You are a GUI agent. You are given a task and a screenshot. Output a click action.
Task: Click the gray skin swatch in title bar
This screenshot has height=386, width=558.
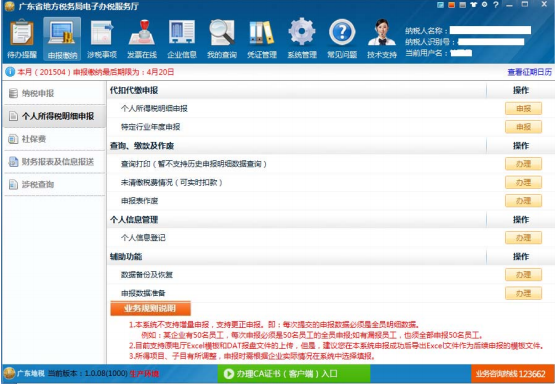[x=462, y=5]
